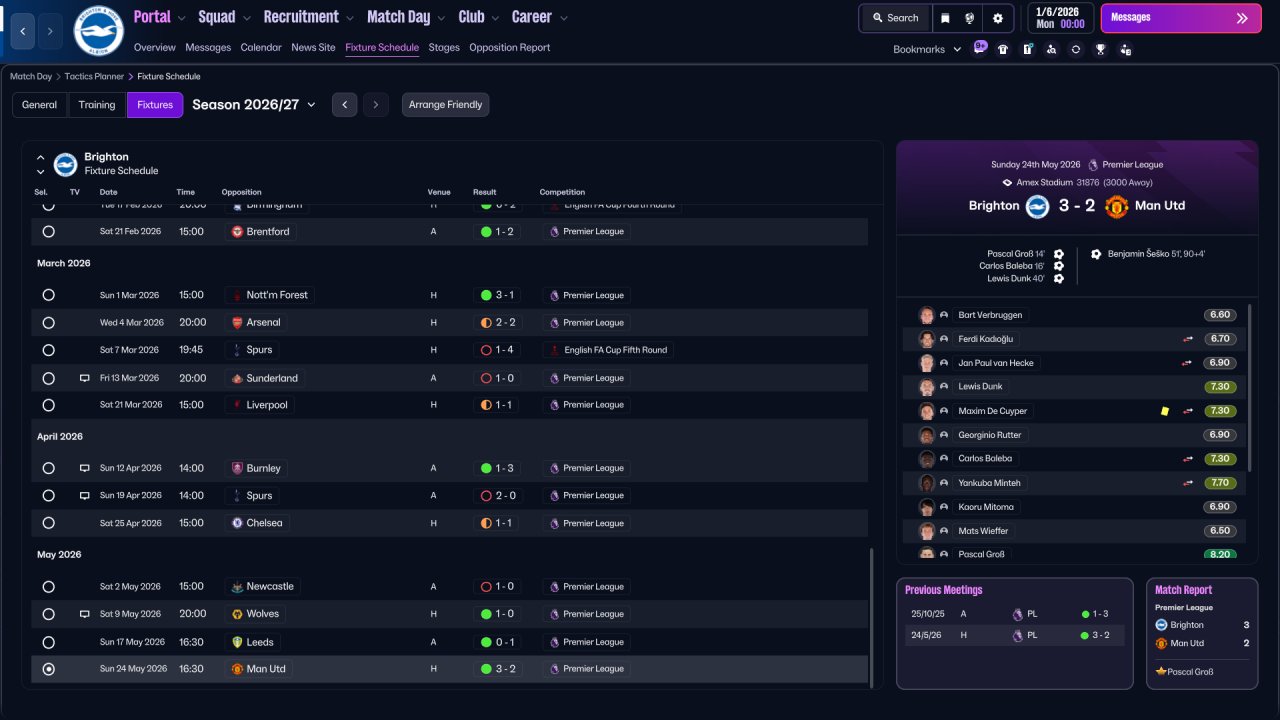Open the Tactics Planner breadcrumb link
1280x720 pixels.
[93, 76]
